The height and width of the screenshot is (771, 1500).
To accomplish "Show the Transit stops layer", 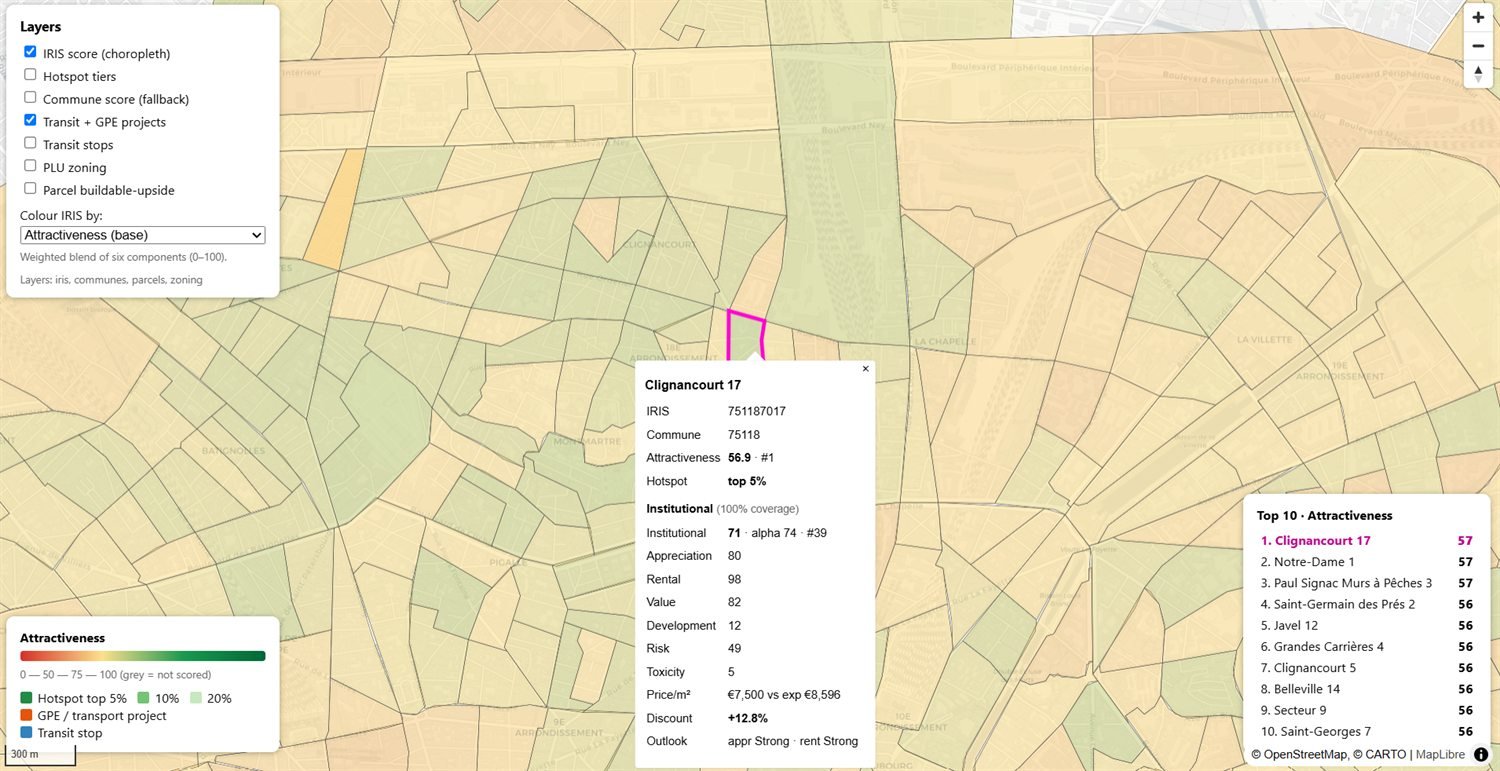I will (x=30, y=144).
